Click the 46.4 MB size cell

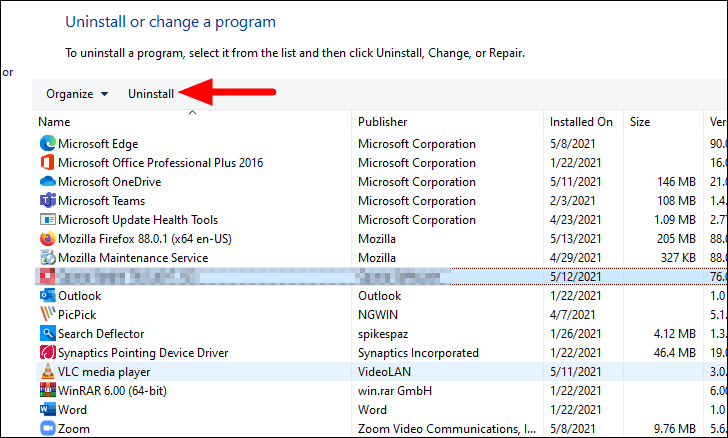(675, 353)
